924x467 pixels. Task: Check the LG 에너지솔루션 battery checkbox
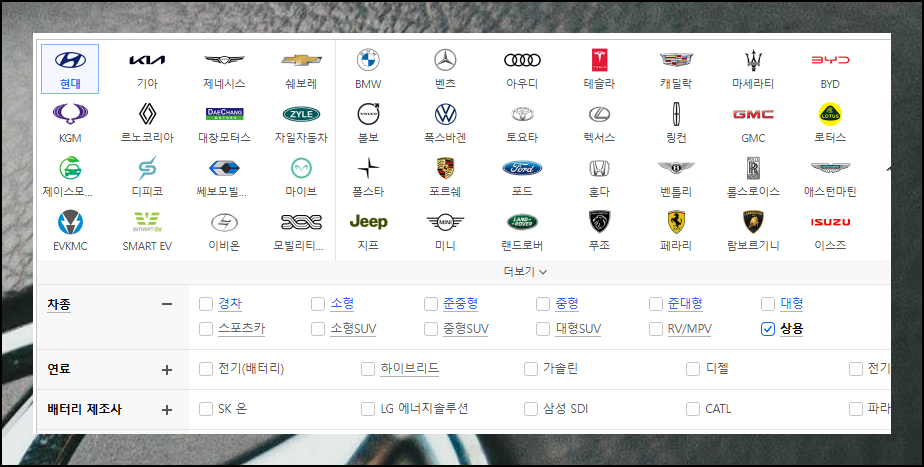(x=368, y=409)
